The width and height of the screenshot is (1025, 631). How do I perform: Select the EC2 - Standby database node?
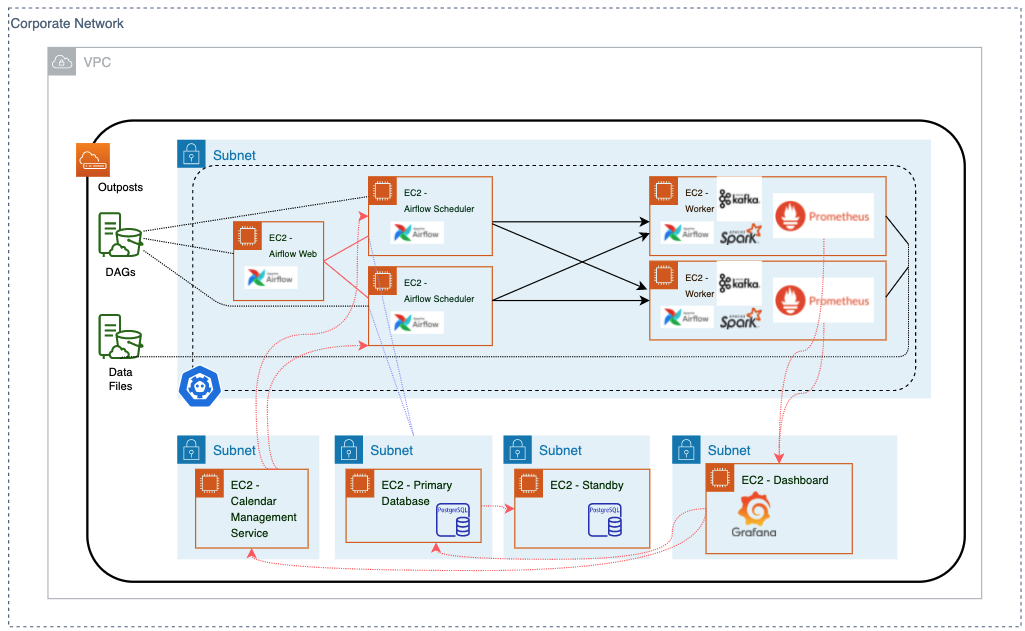[x=581, y=508]
